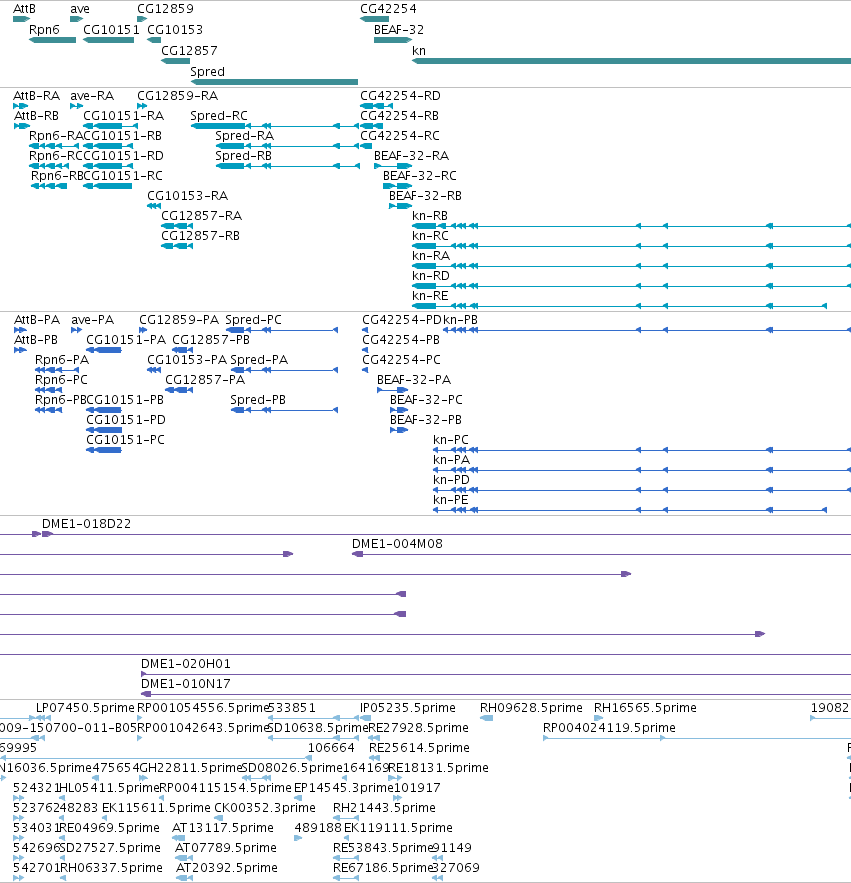Screen dimensions: 851x883
Task: Open EST CK00352.3prime
Action: [217, 818]
